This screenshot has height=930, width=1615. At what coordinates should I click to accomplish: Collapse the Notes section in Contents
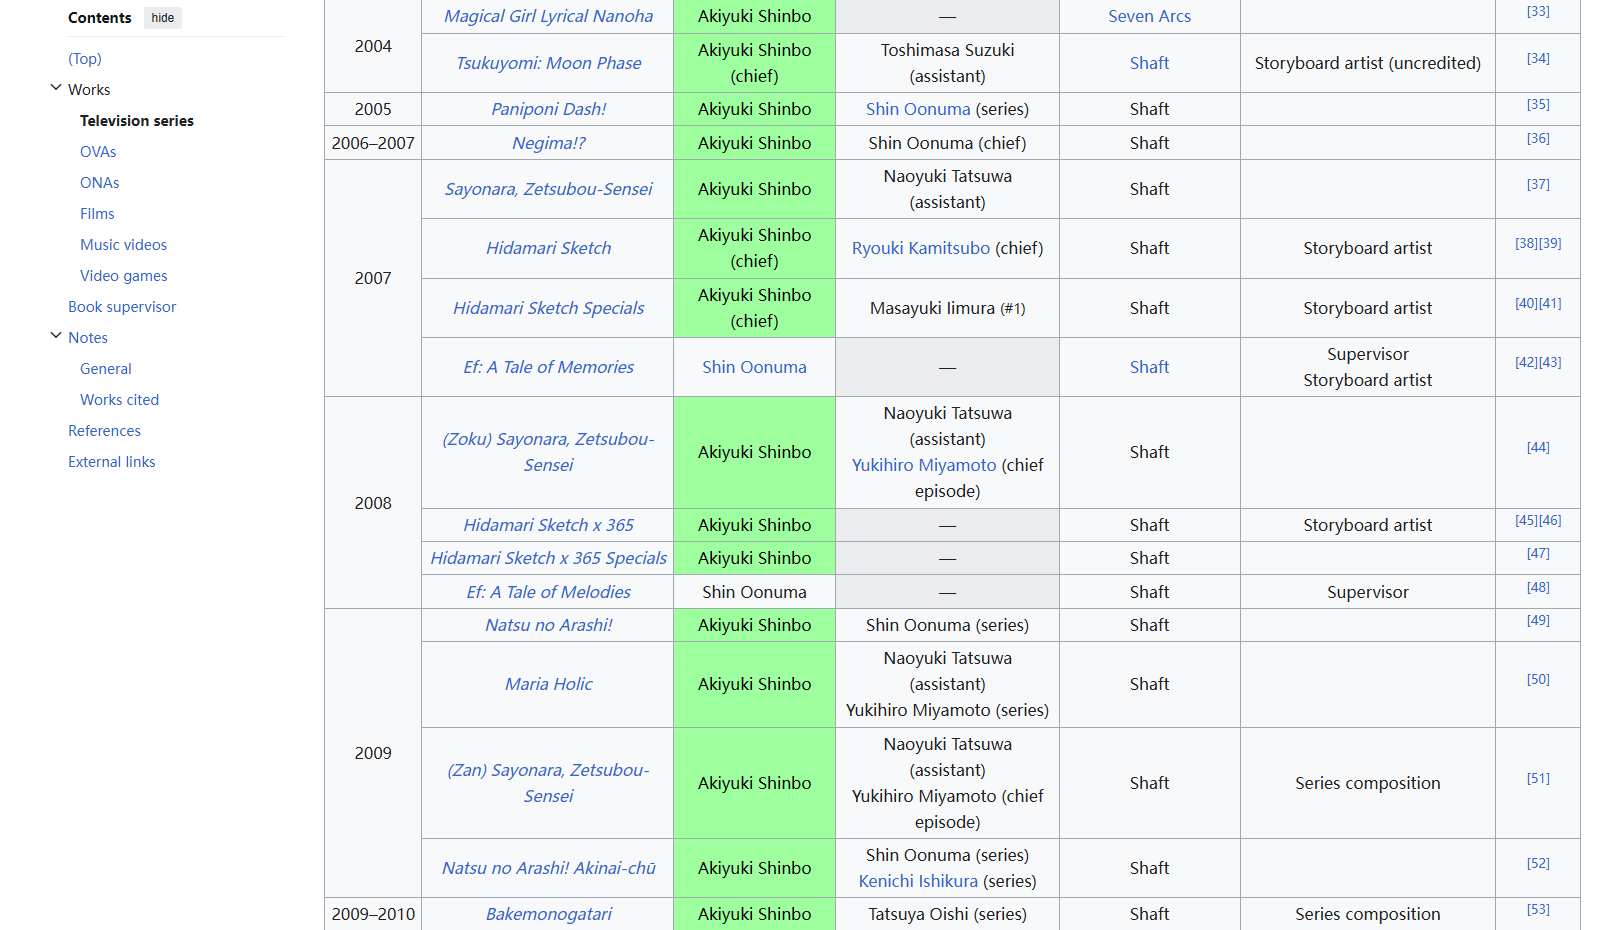point(56,336)
